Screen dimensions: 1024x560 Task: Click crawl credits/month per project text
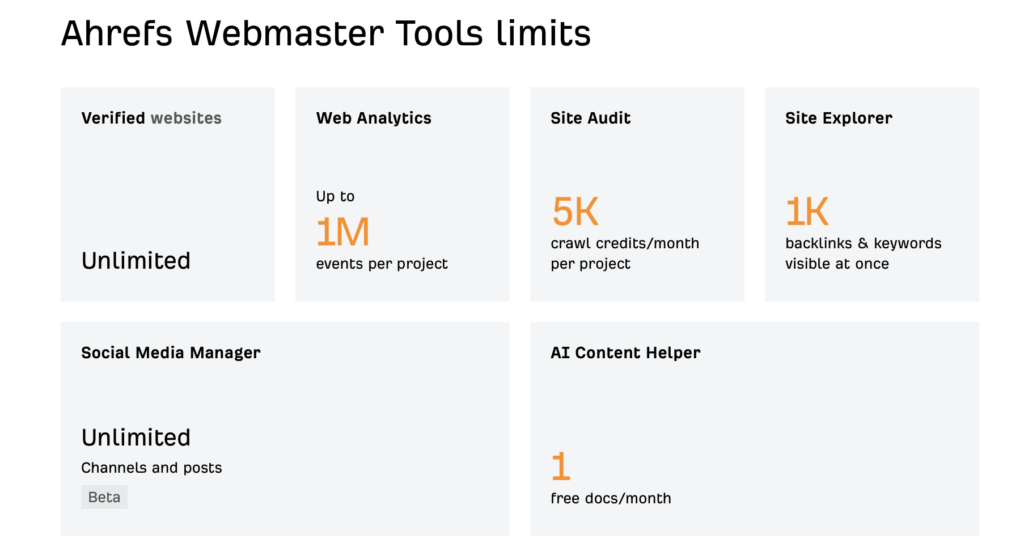[625, 254]
